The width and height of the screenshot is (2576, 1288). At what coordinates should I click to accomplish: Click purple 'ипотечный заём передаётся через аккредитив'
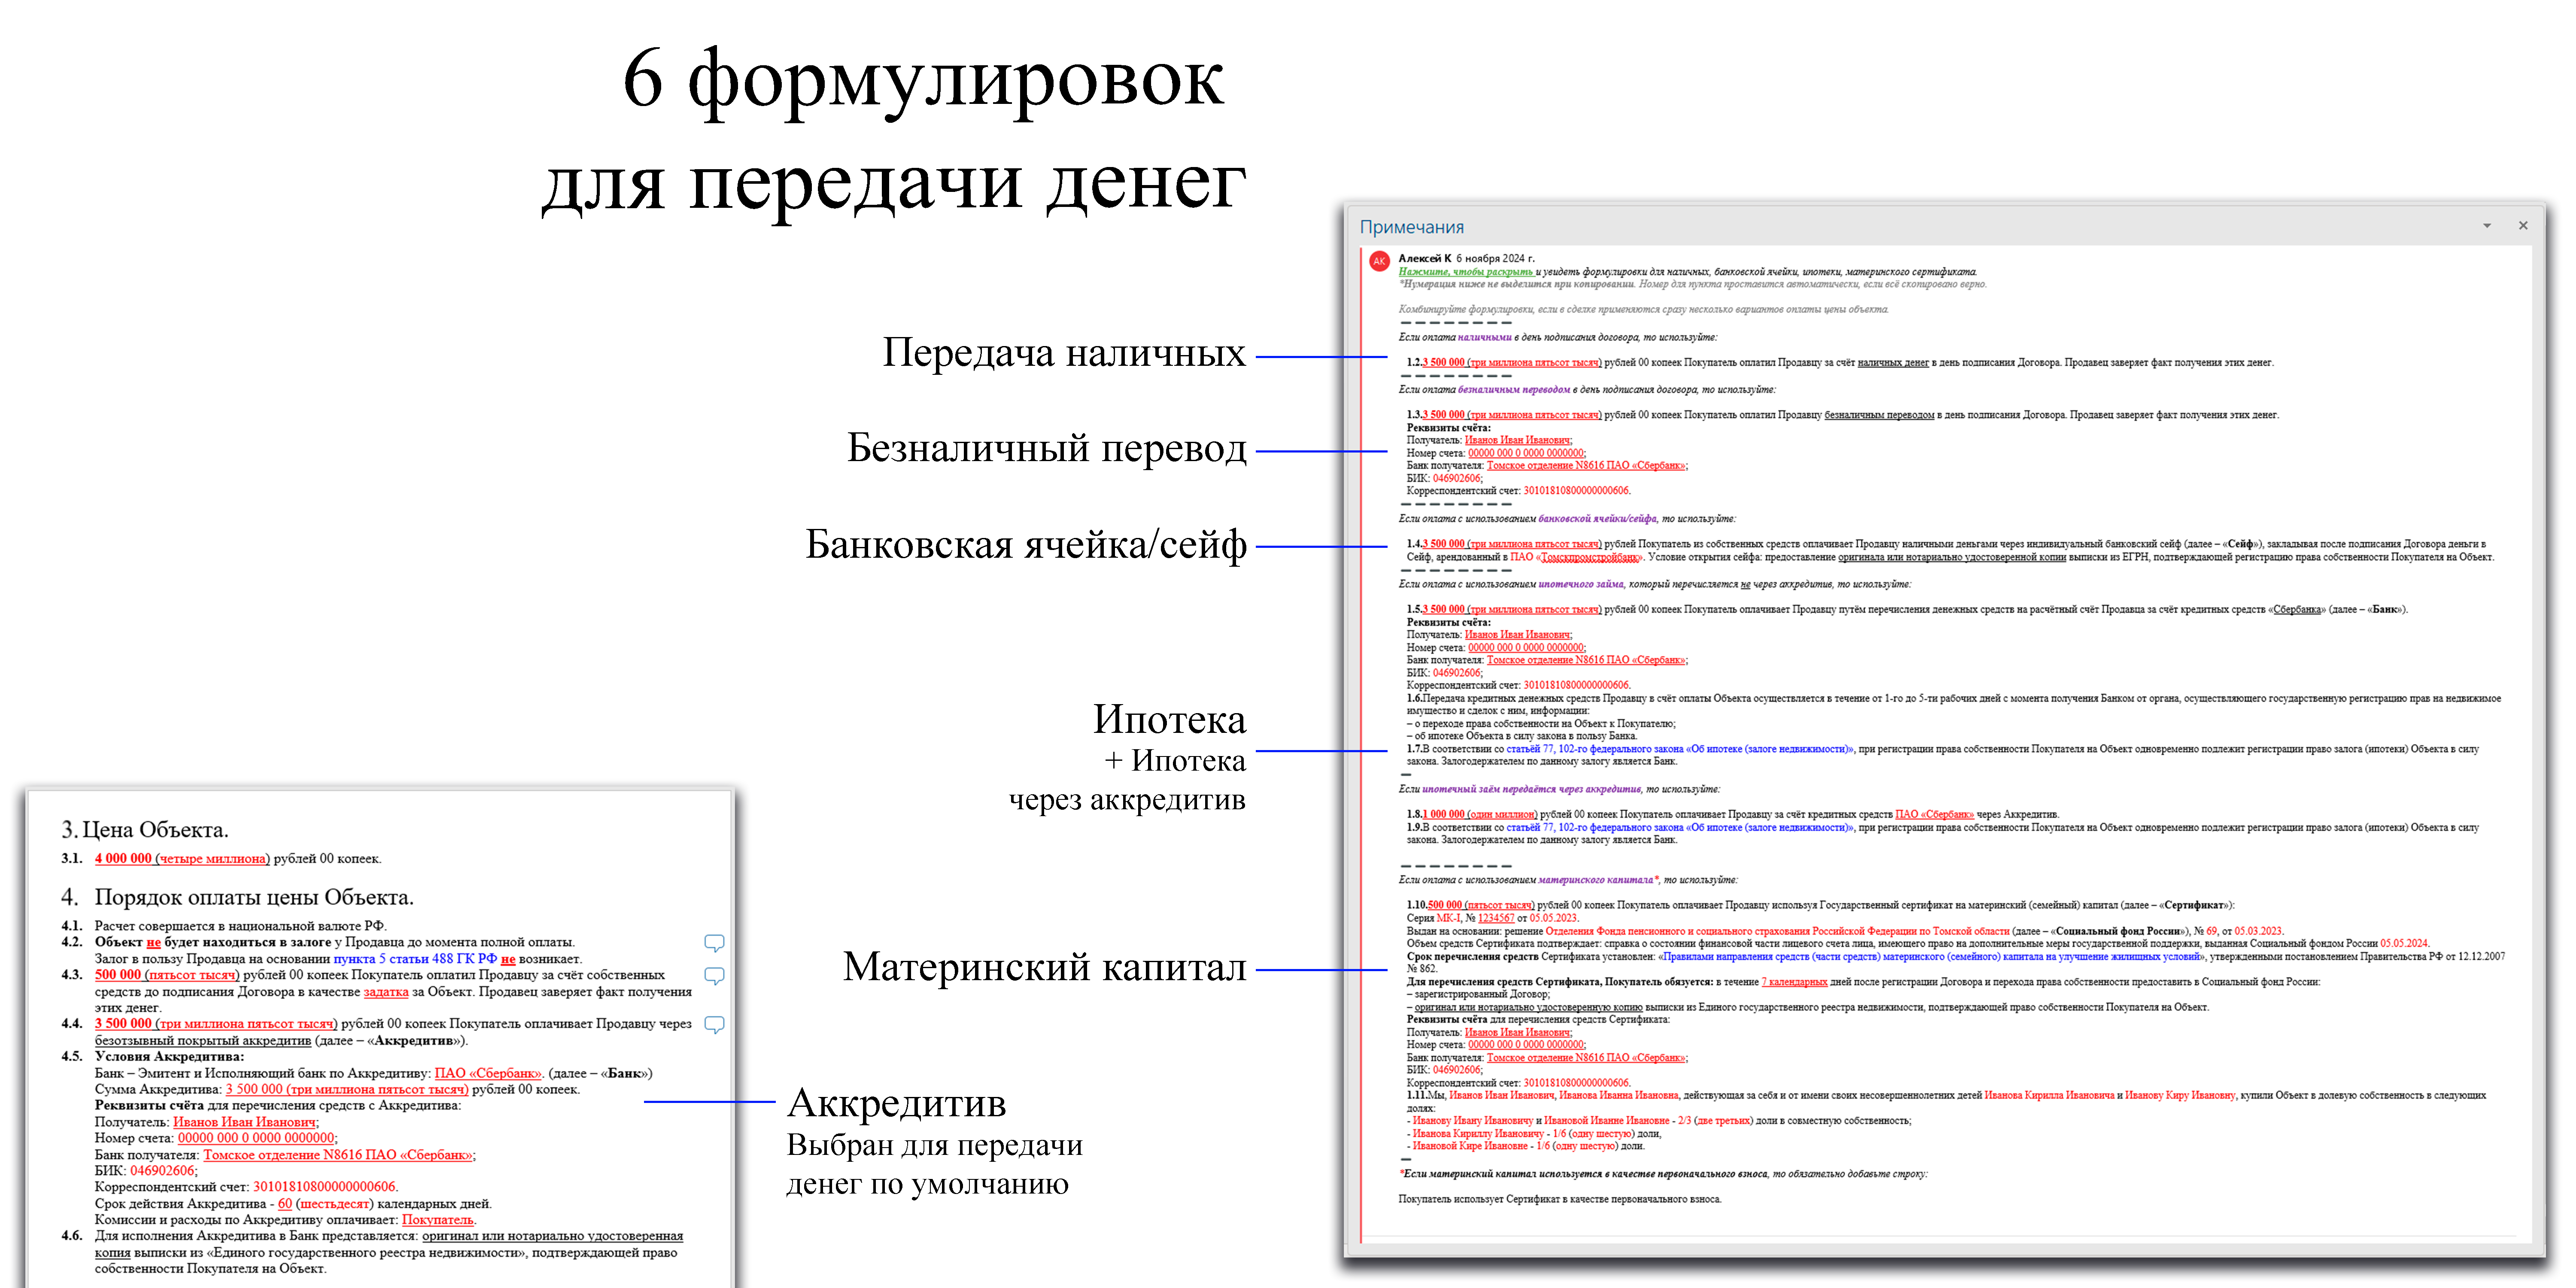point(1532,789)
